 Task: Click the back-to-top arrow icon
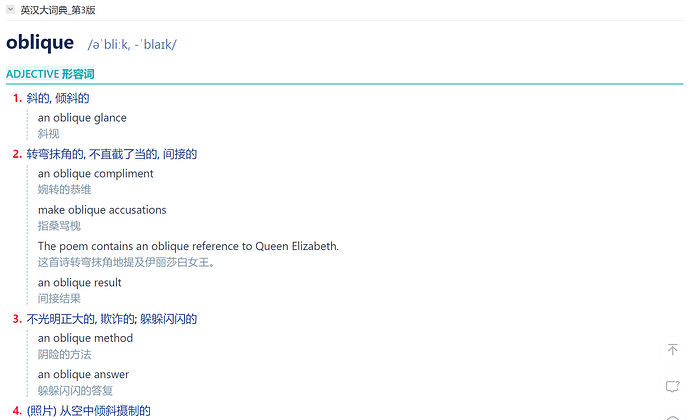click(672, 350)
